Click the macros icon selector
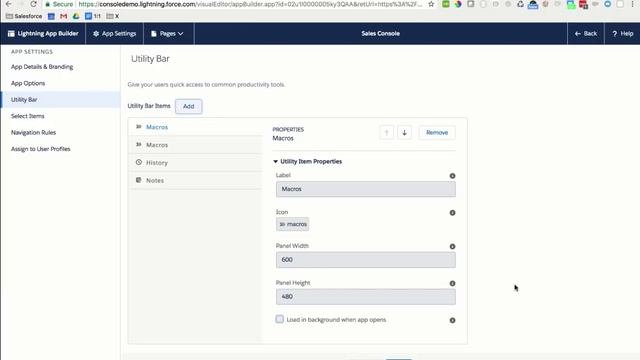Screen dimensions: 640x360 293,224
